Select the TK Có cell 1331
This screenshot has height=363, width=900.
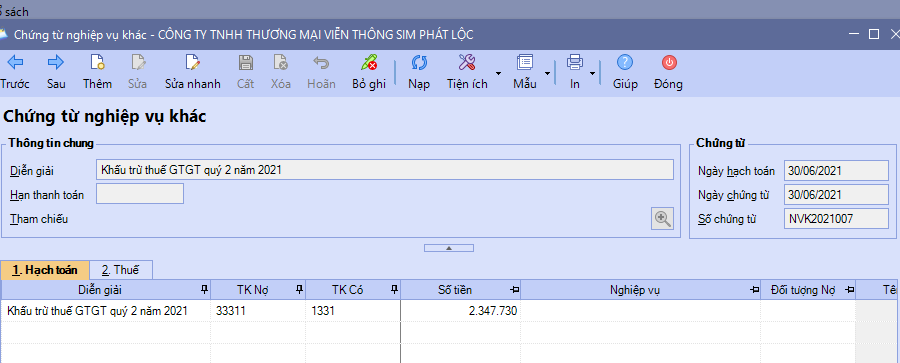click(353, 311)
